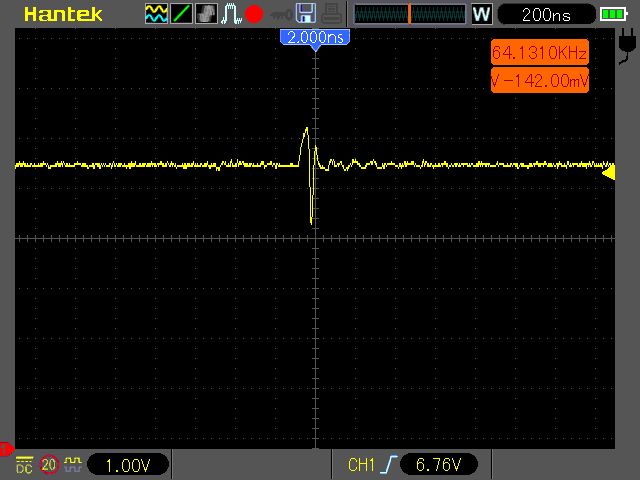Click the red channel 1 ground marker
The image size is (640, 480).
click(x=6, y=449)
